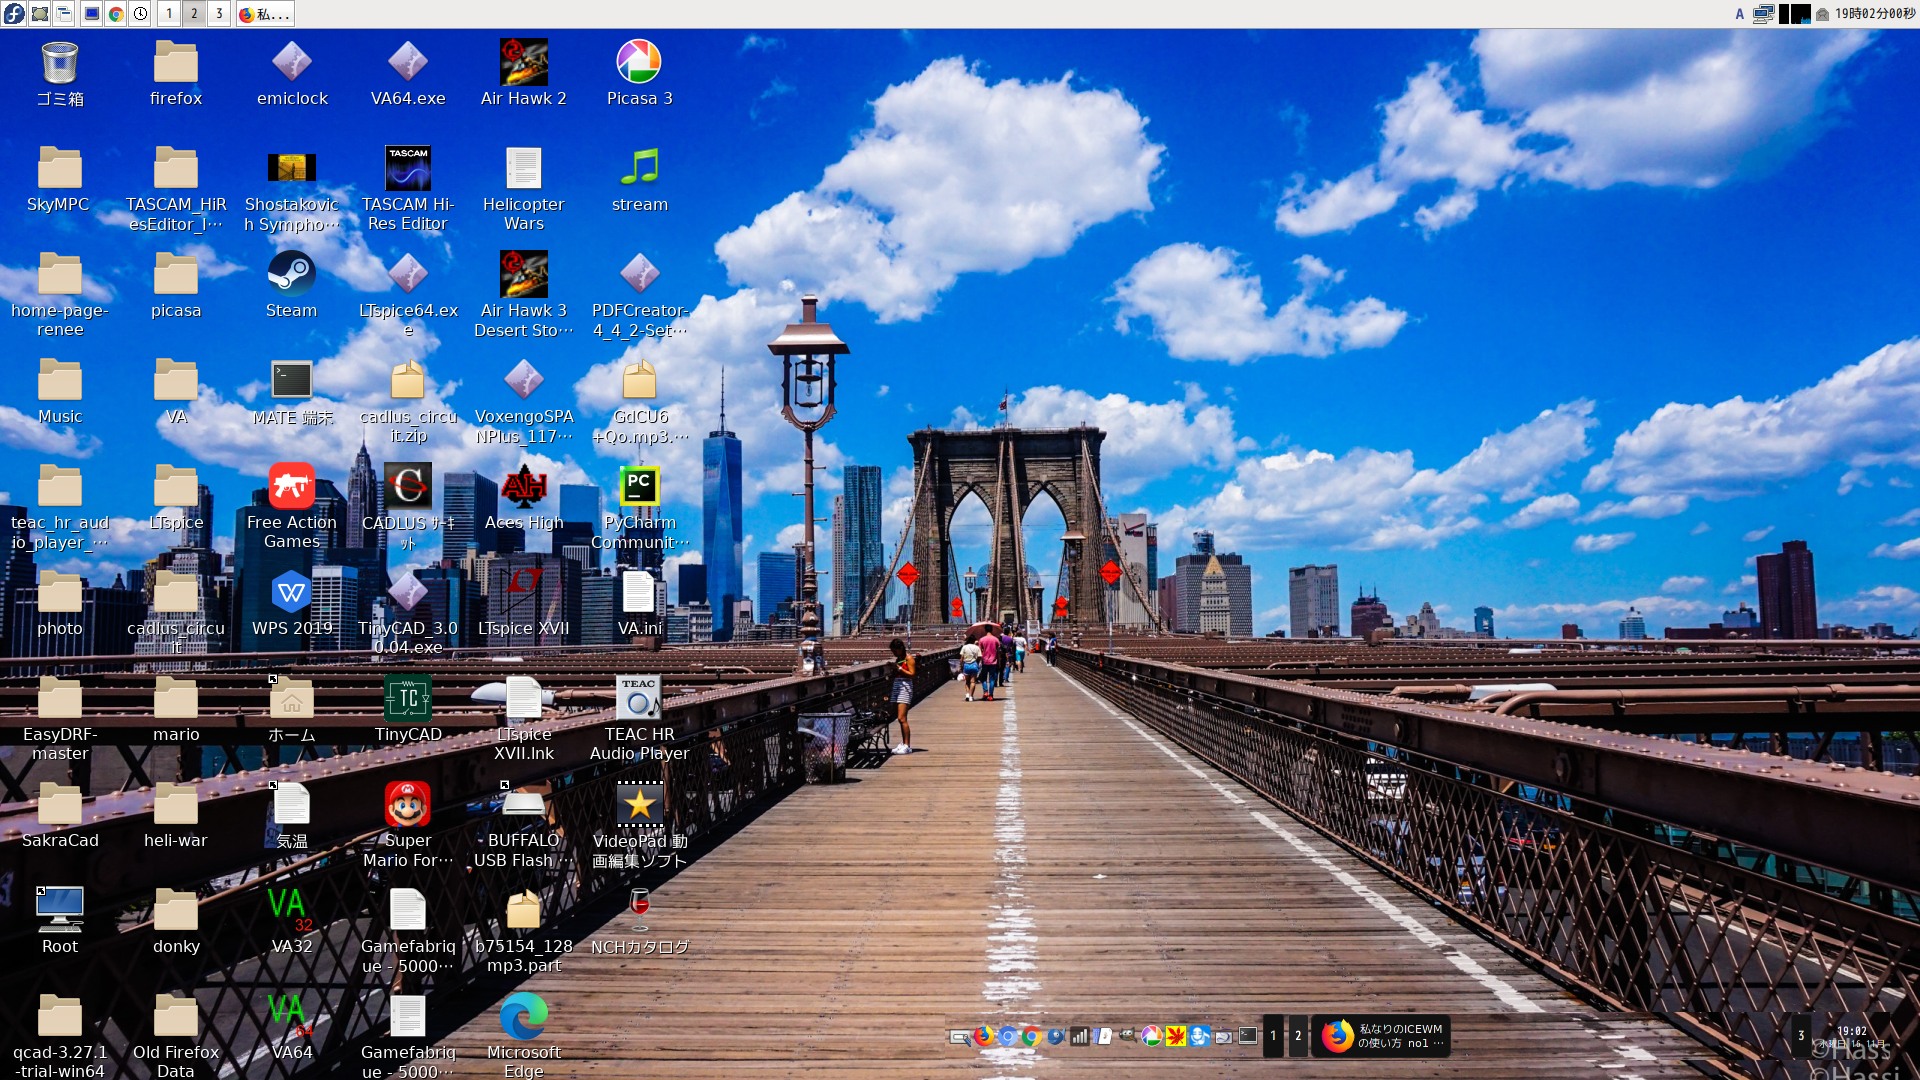1920x1080 pixels.
Task: Click GIMP icon in bottom dock
Action: (x=1127, y=1036)
